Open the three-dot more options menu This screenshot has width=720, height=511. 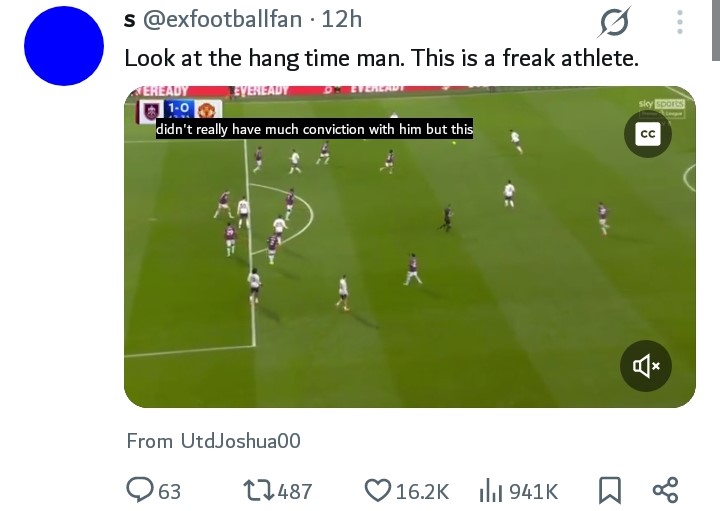pyautogui.click(x=680, y=22)
